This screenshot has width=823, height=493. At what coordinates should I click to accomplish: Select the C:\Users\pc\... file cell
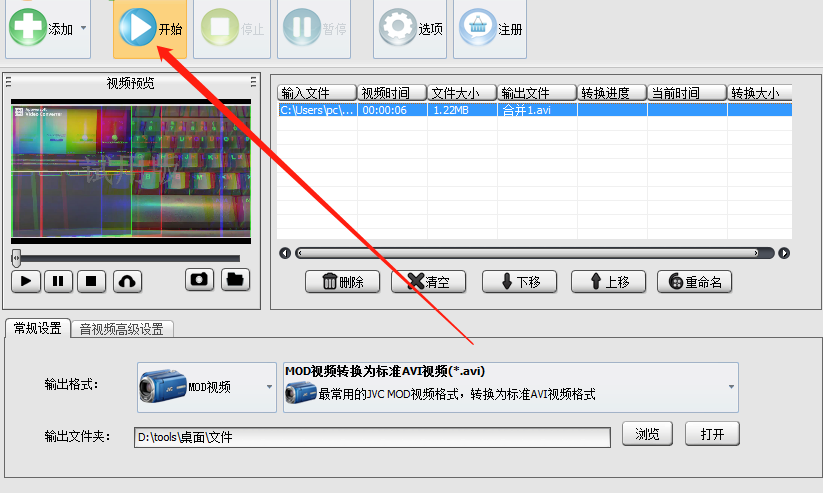317,110
